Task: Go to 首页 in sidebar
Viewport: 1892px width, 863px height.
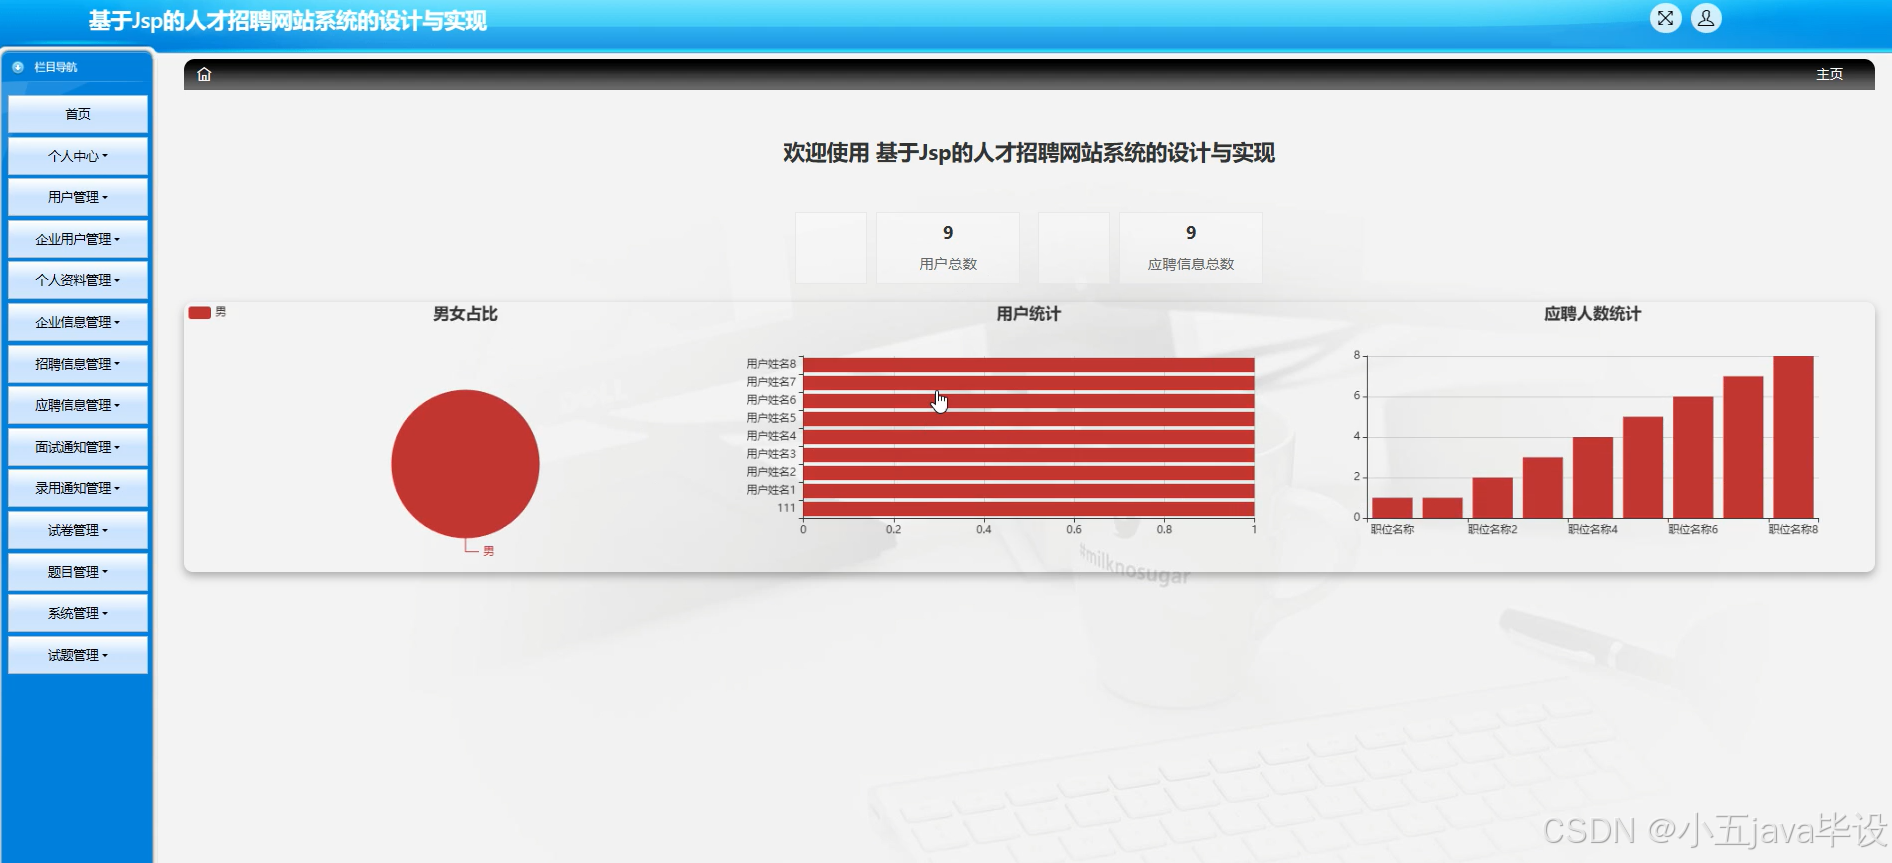Action: click(78, 114)
